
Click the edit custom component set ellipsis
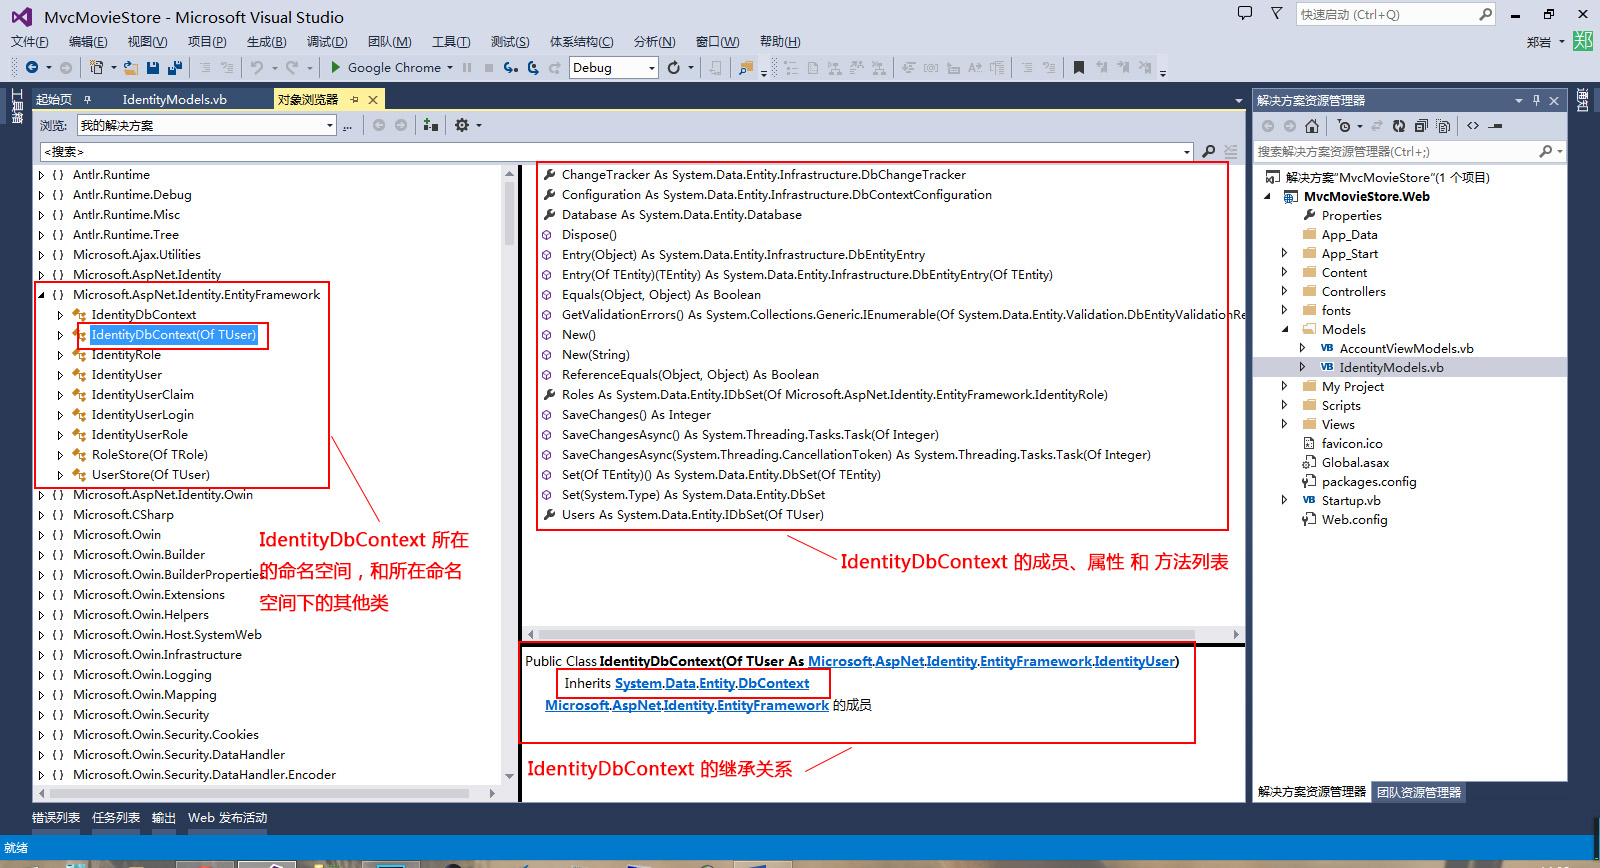tap(347, 126)
